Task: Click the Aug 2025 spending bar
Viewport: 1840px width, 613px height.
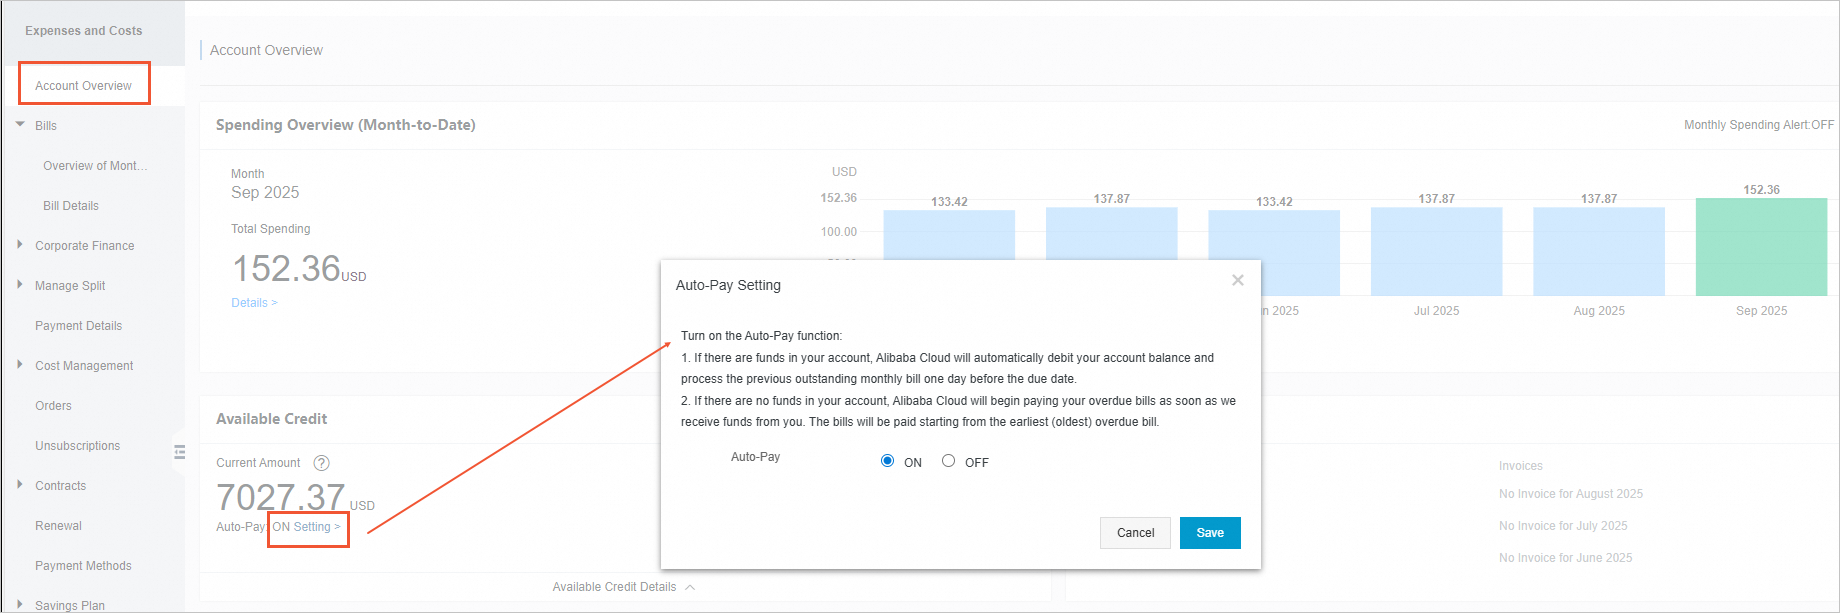Action: (1599, 252)
